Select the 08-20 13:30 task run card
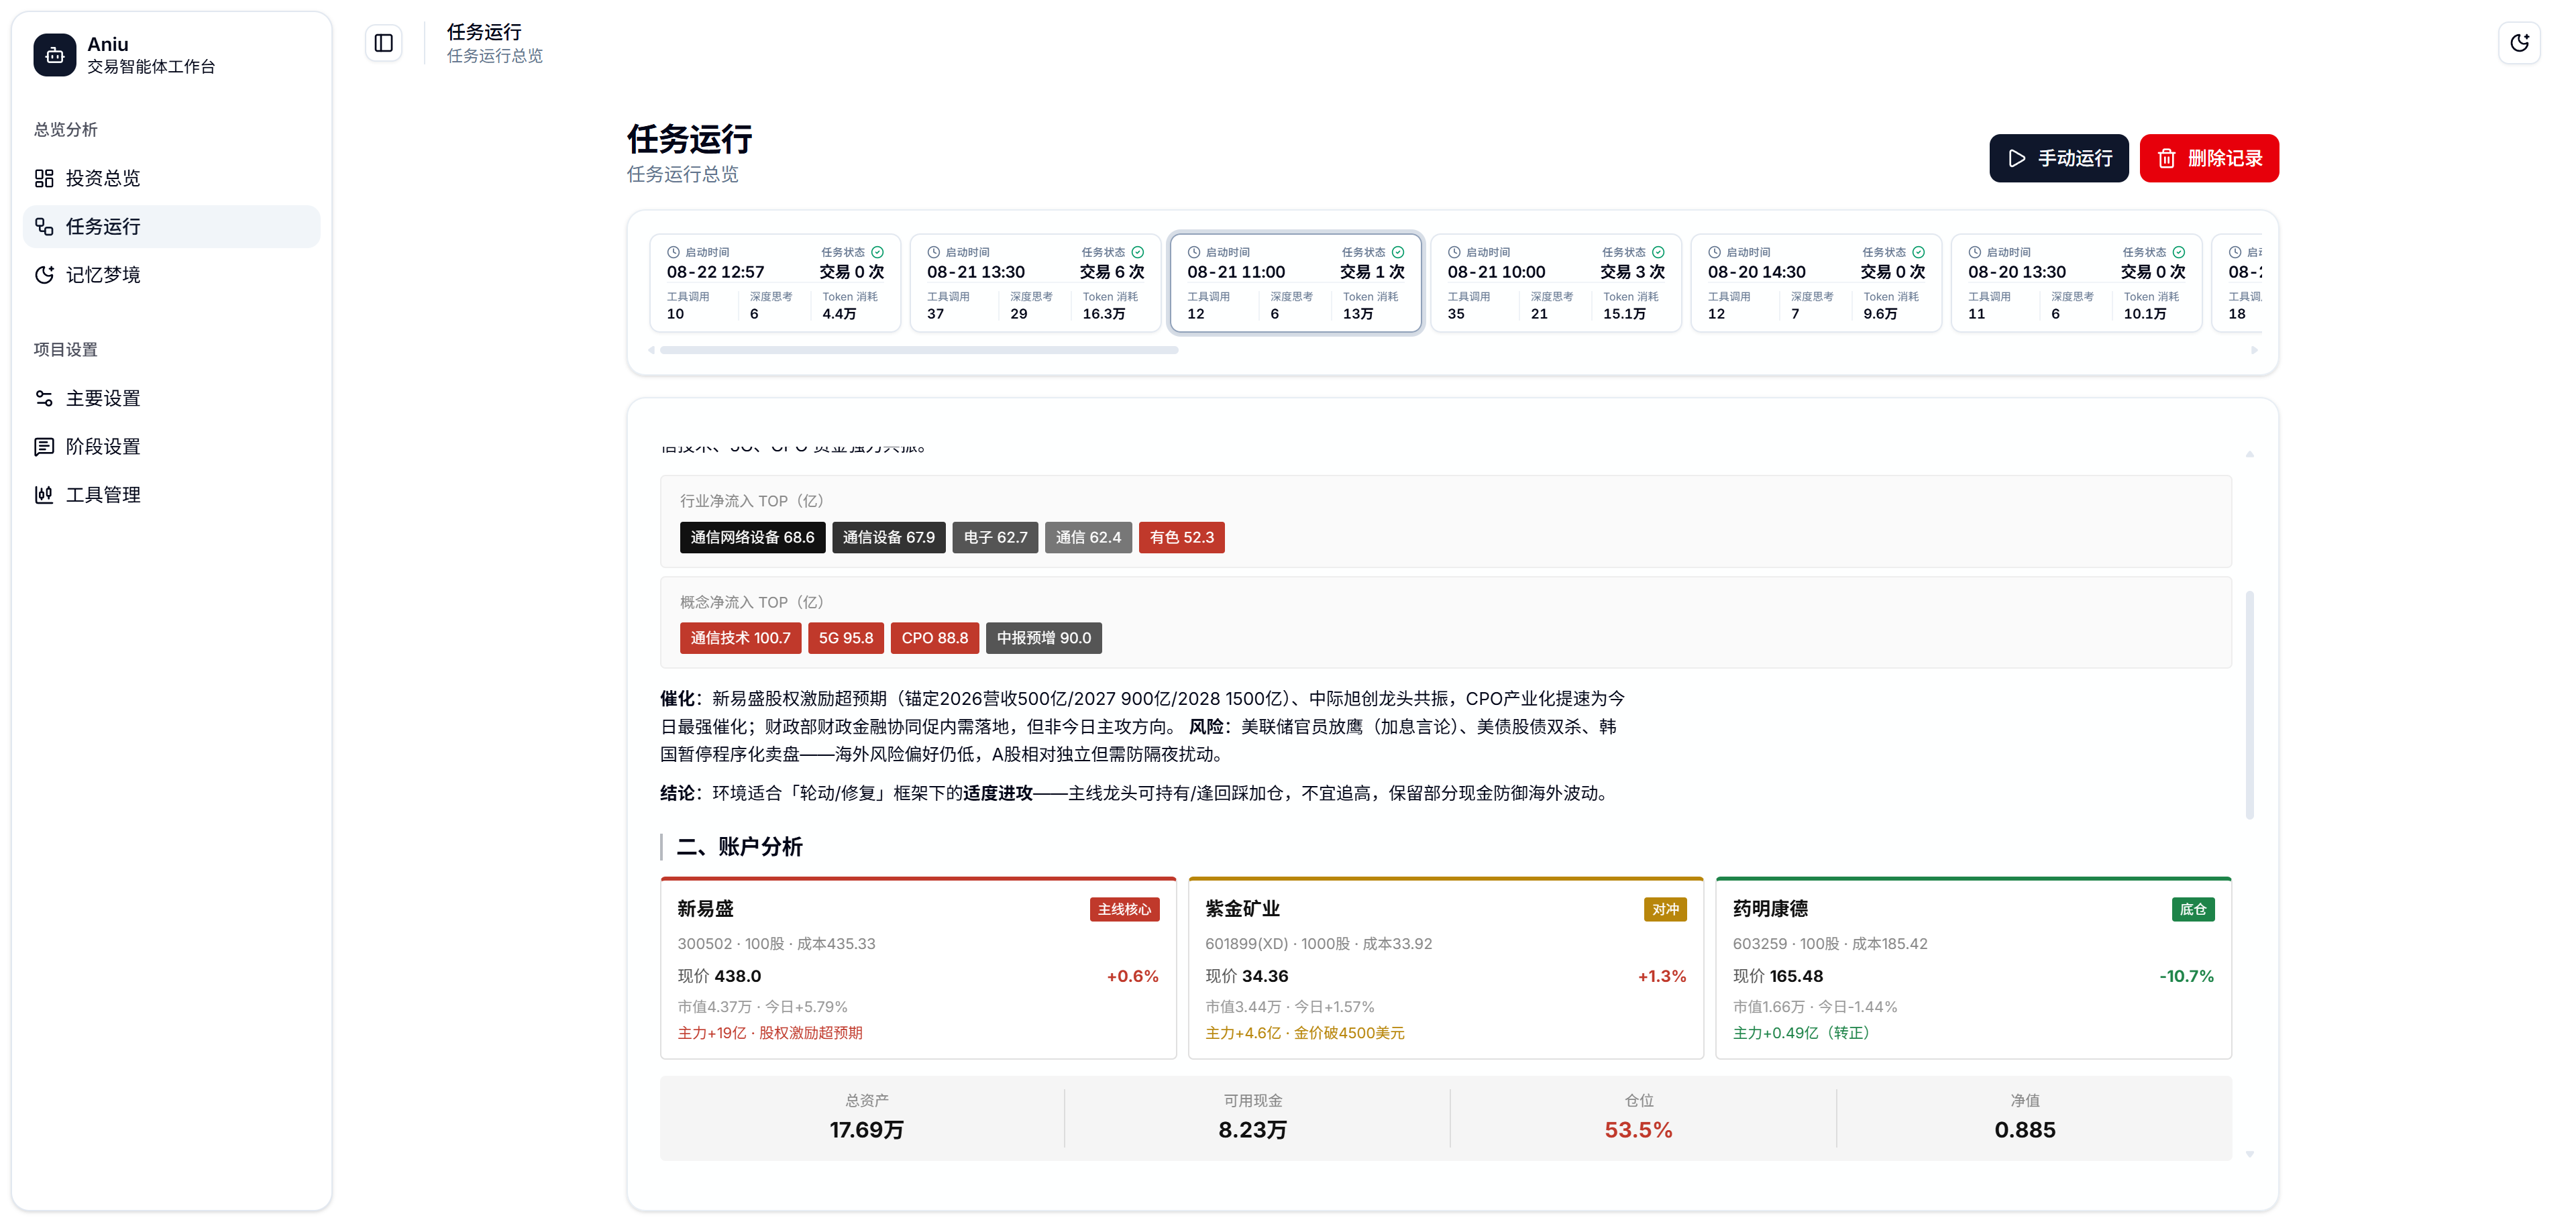Screen dimensions: 2576x1222 point(2076,283)
